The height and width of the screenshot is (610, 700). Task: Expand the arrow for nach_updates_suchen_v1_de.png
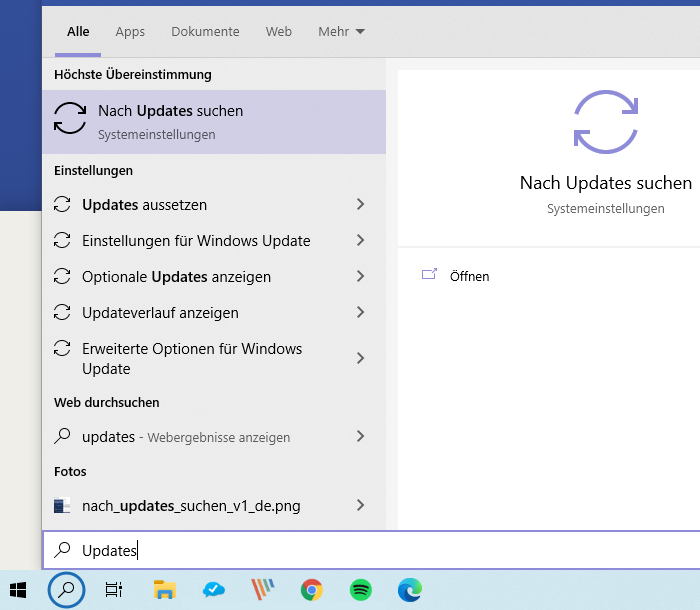[361, 505]
